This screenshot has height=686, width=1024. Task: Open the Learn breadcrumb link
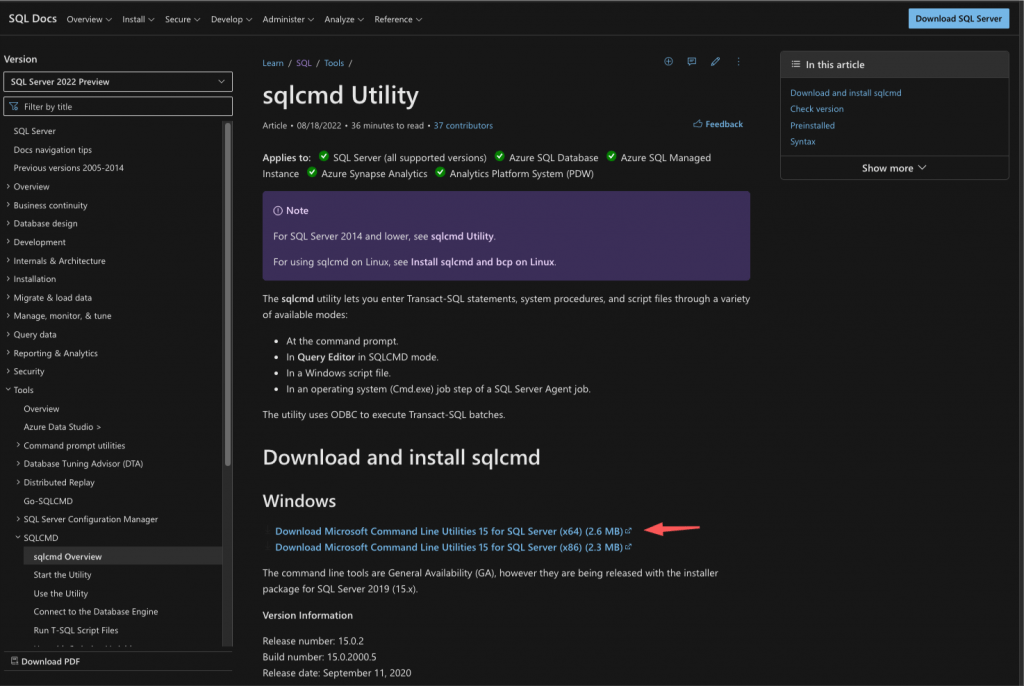[273, 63]
